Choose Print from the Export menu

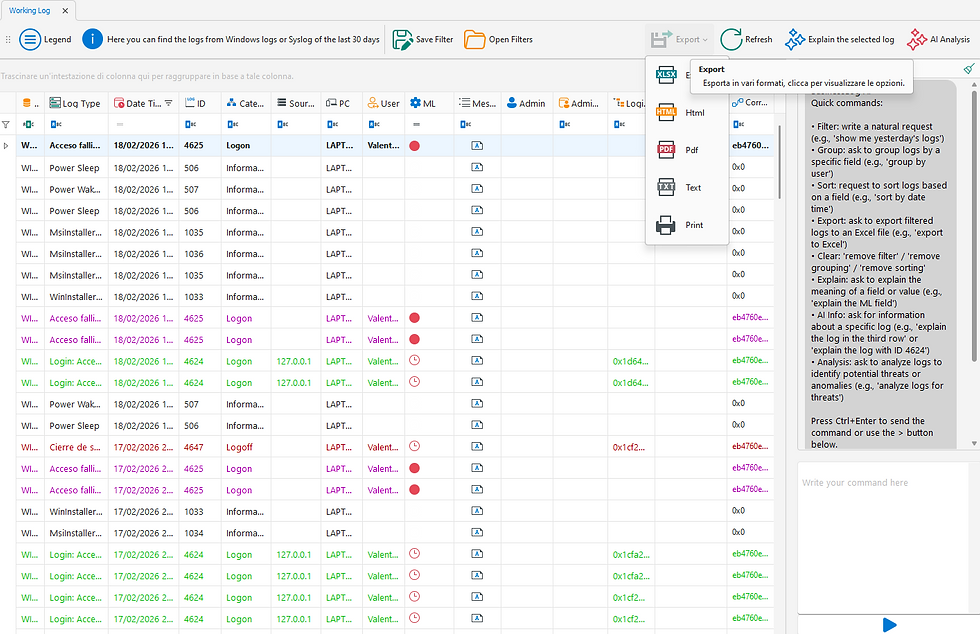[686, 225]
